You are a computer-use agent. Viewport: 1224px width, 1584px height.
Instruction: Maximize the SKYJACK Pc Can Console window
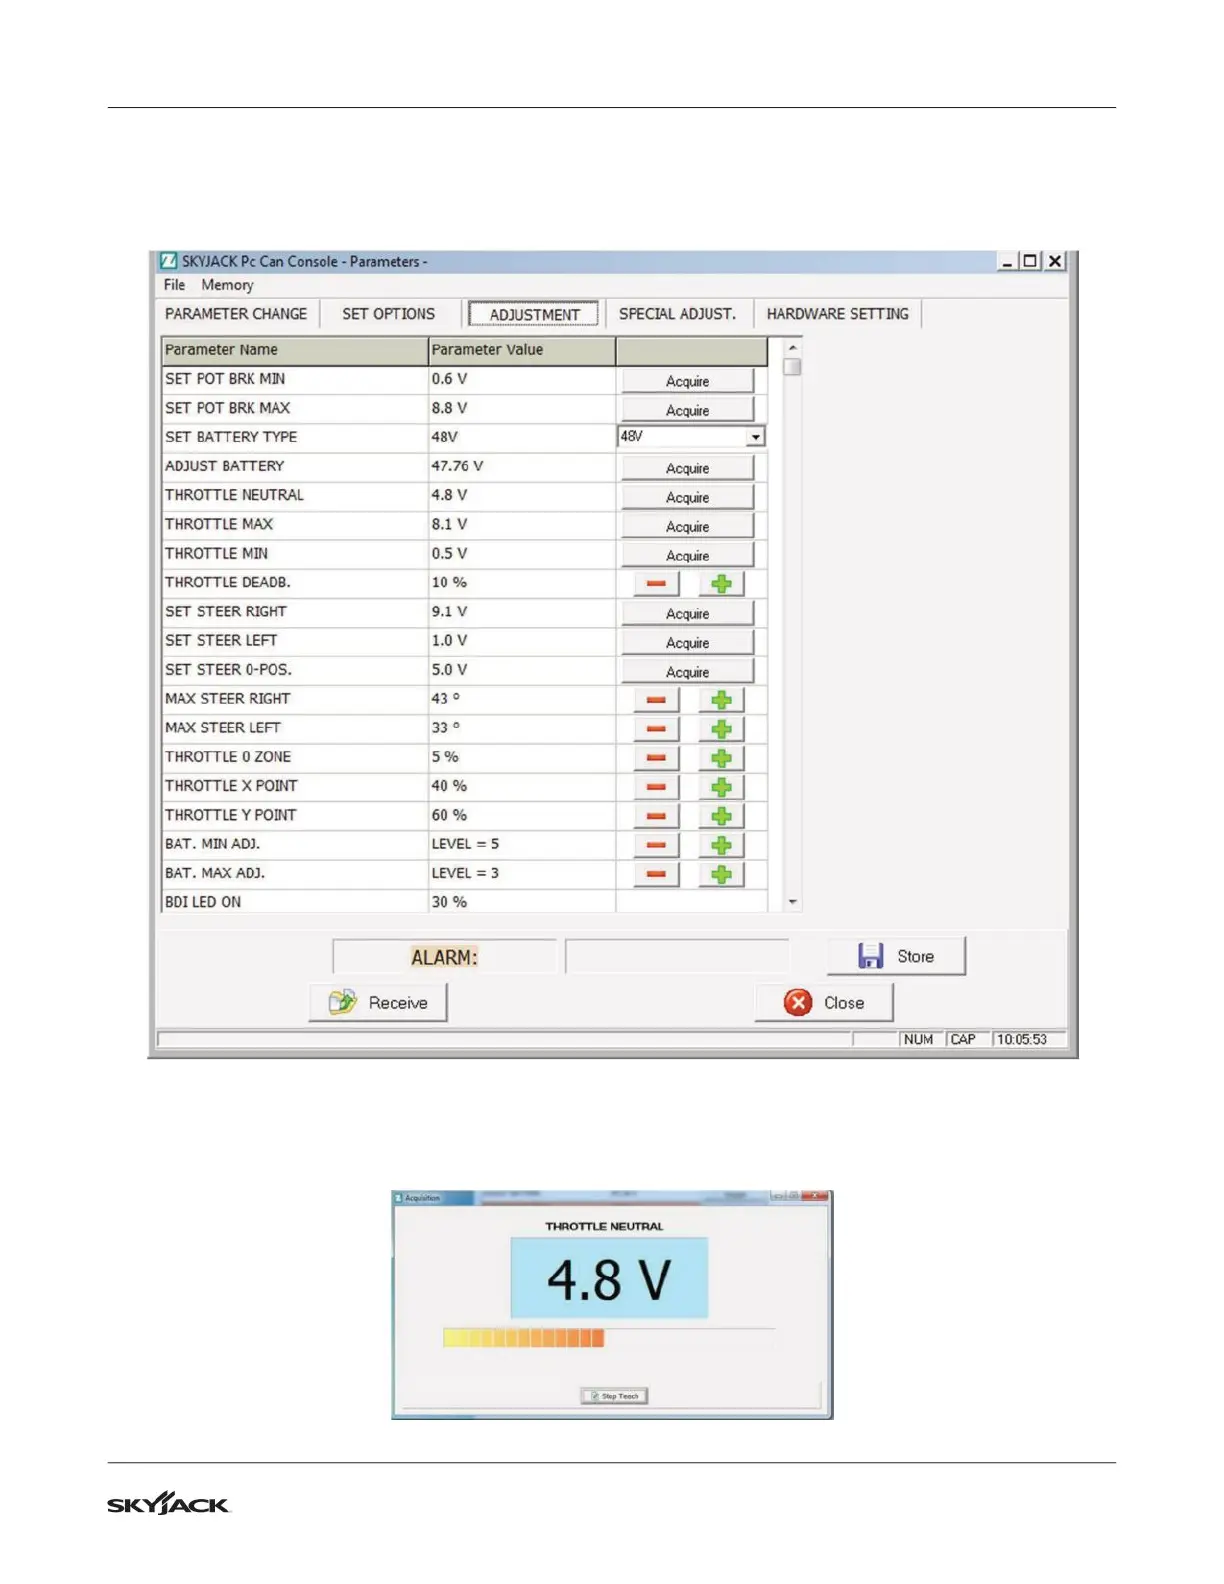[x=1029, y=261]
